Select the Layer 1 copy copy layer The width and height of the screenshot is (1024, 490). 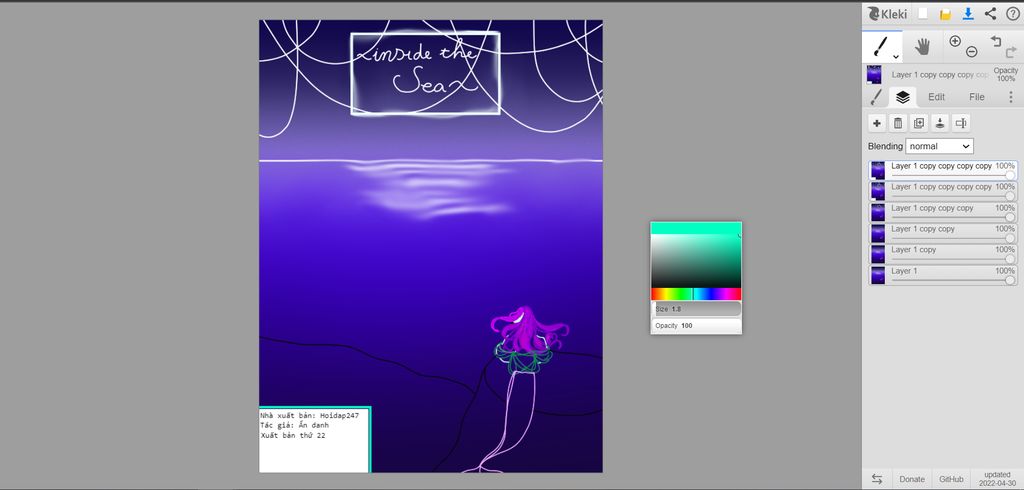pos(942,233)
